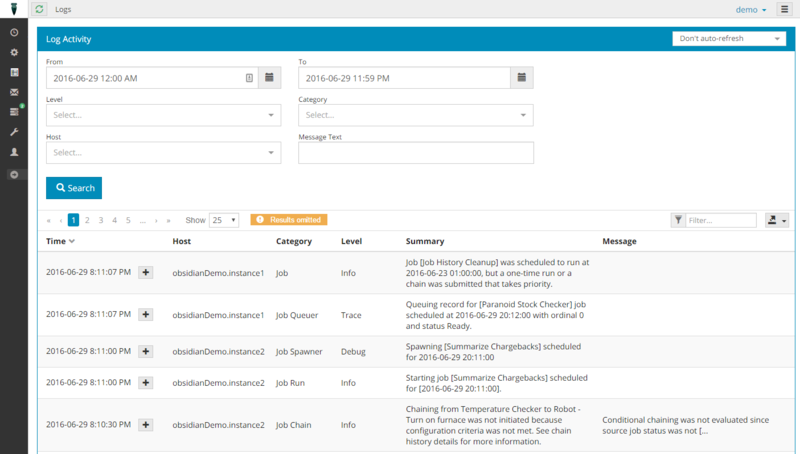The height and width of the screenshot is (454, 800).
Task: Click the 8:10:30 PM timestamp
Action: pyautogui.click(x=88, y=424)
